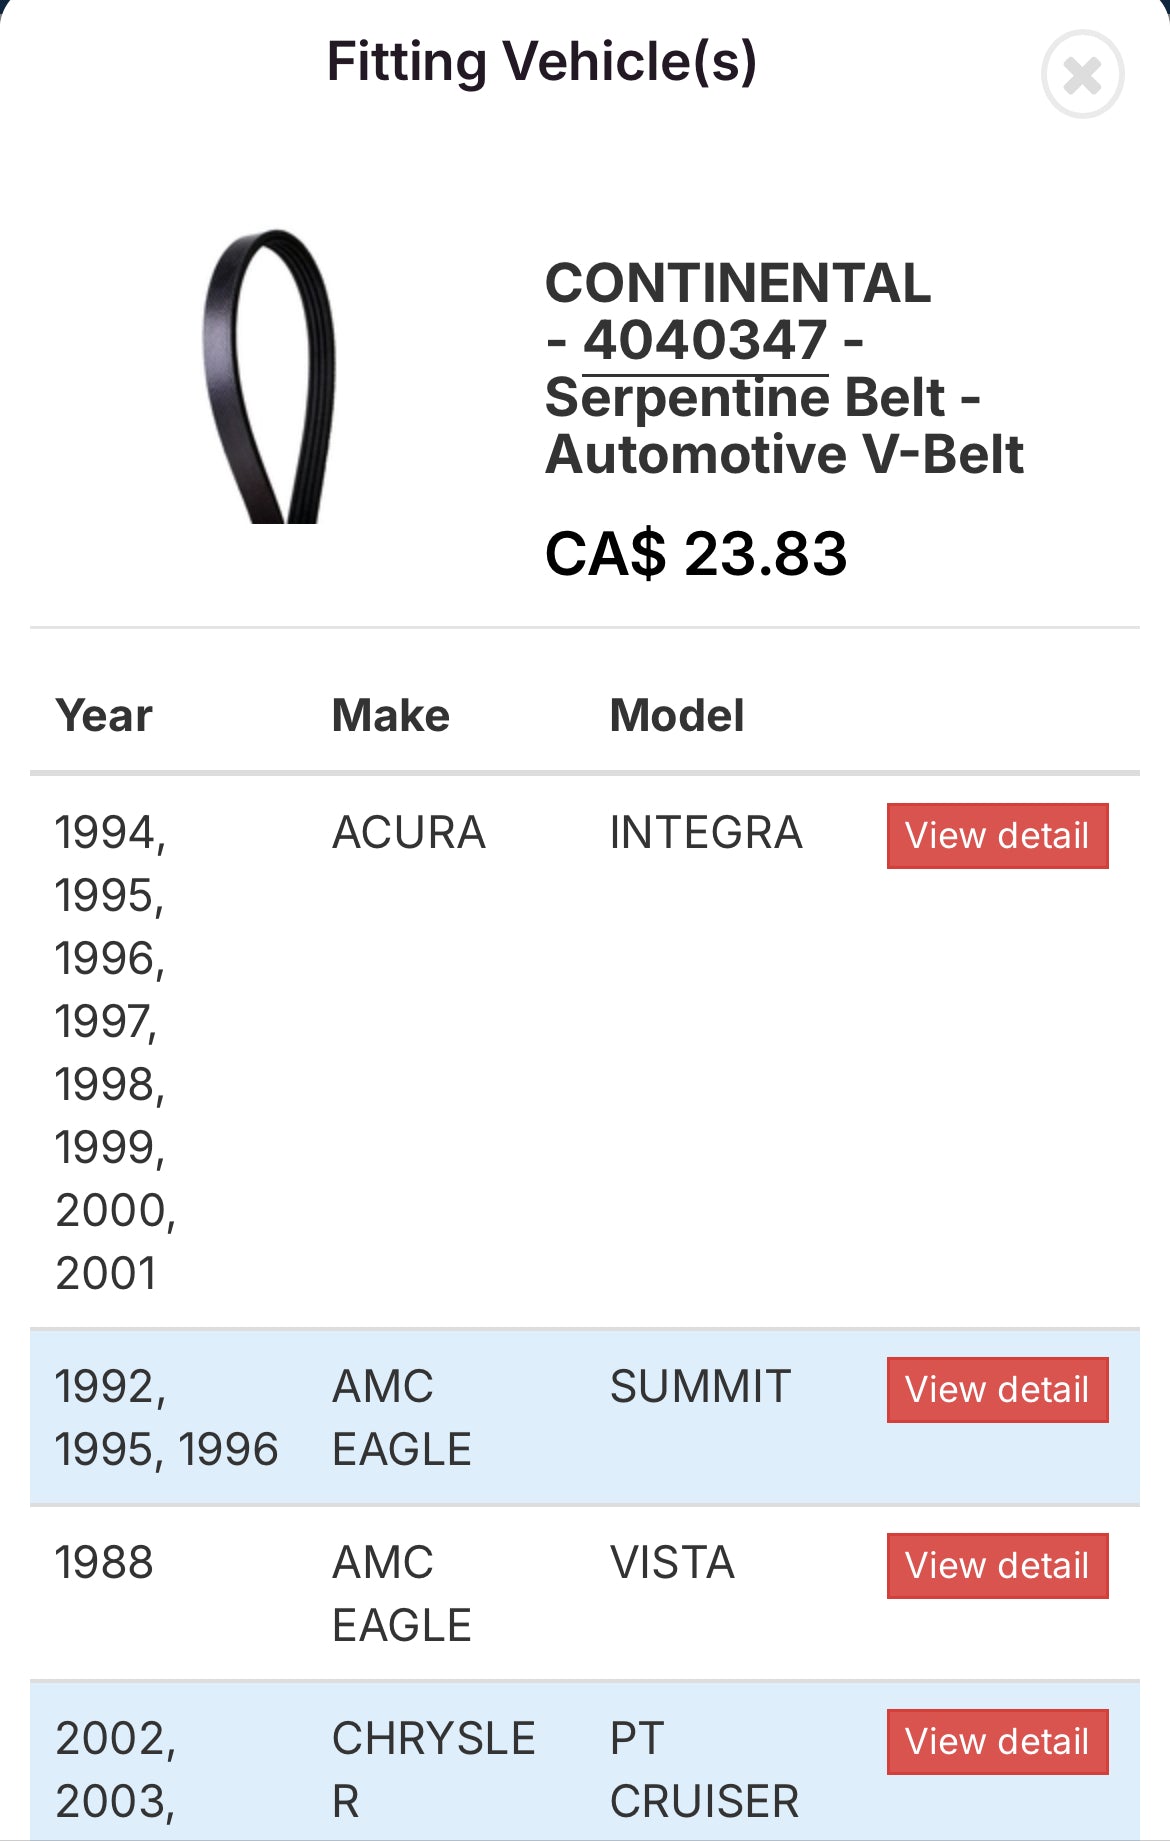Select the INTEGRA model cell

706,833
